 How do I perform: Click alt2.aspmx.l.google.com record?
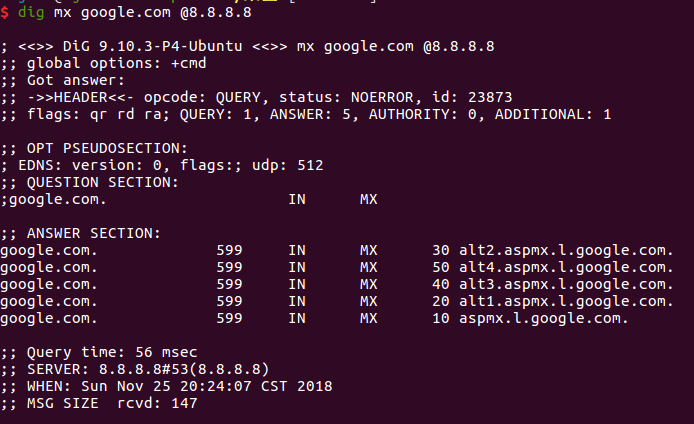pos(566,250)
